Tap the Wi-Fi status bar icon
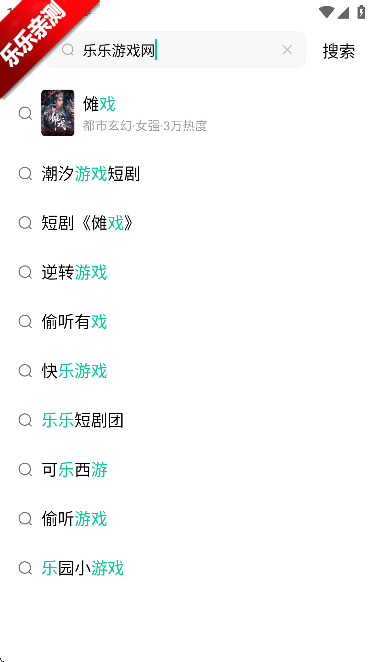The width and height of the screenshot is (372, 662). click(326, 12)
